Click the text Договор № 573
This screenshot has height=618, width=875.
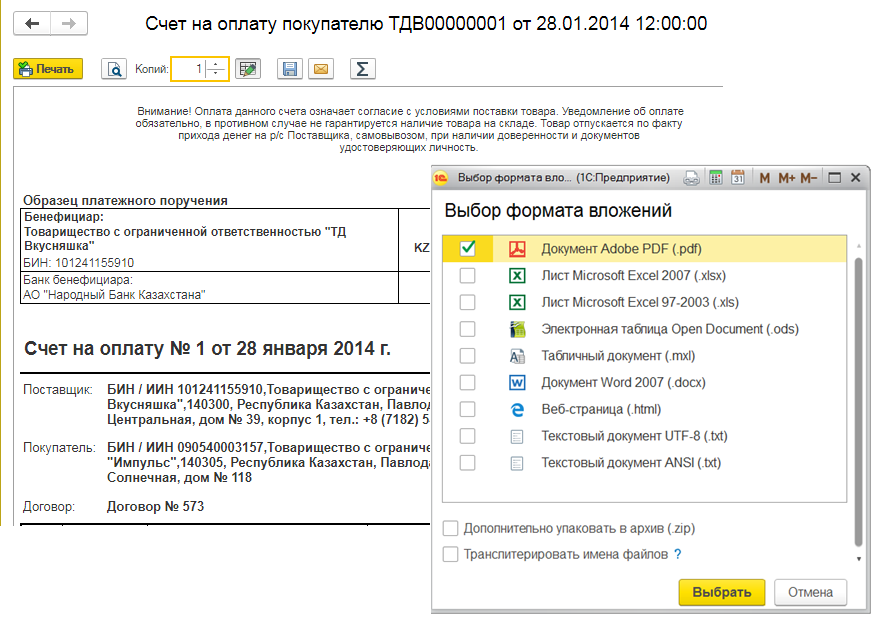click(x=155, y=506)
